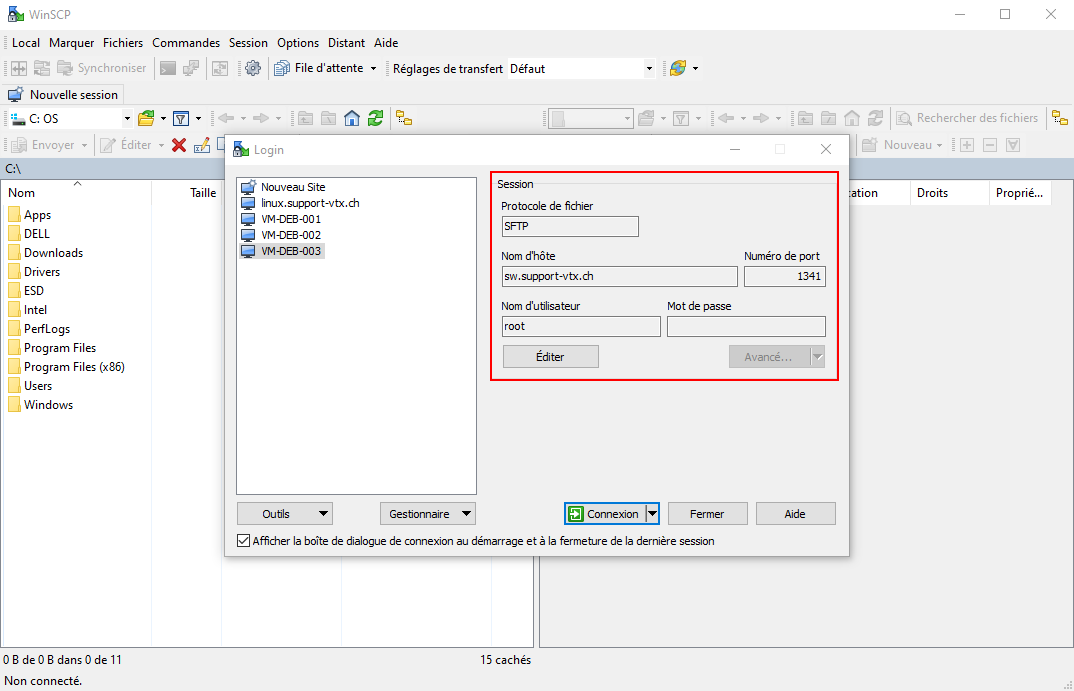Click the Éditer button in Session group
The image size is (1074, 691).
pos(551,357)
